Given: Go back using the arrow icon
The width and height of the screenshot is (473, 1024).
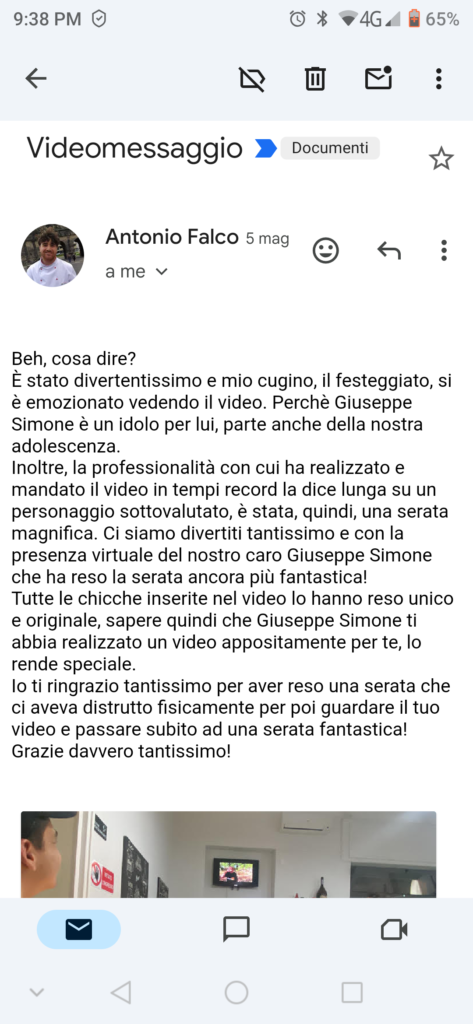Looking at the screenshot, I should click(x=36, y=79).
